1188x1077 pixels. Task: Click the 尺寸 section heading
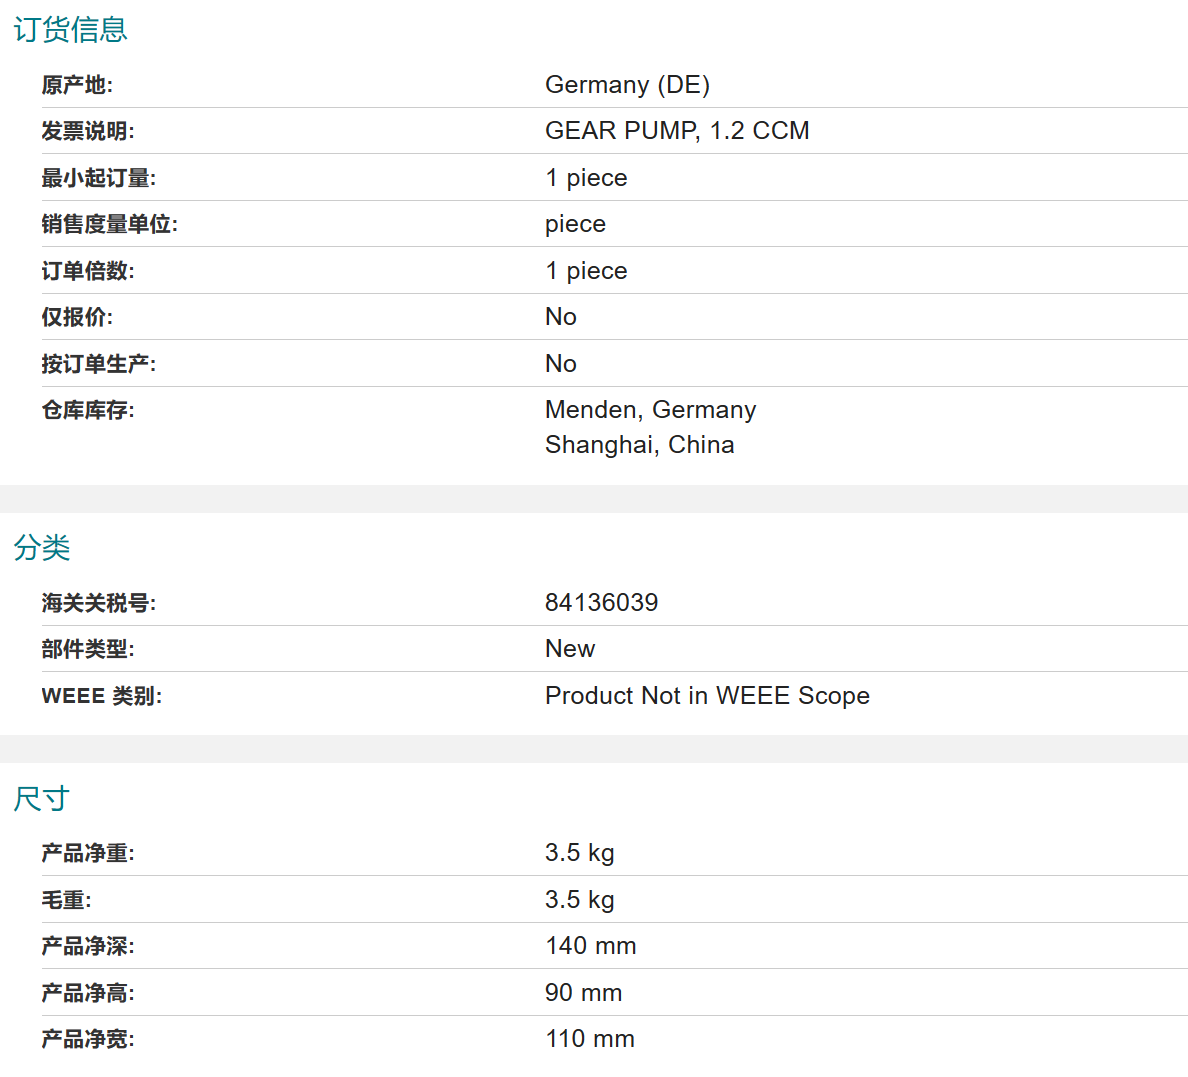click(x=42, y=798)
